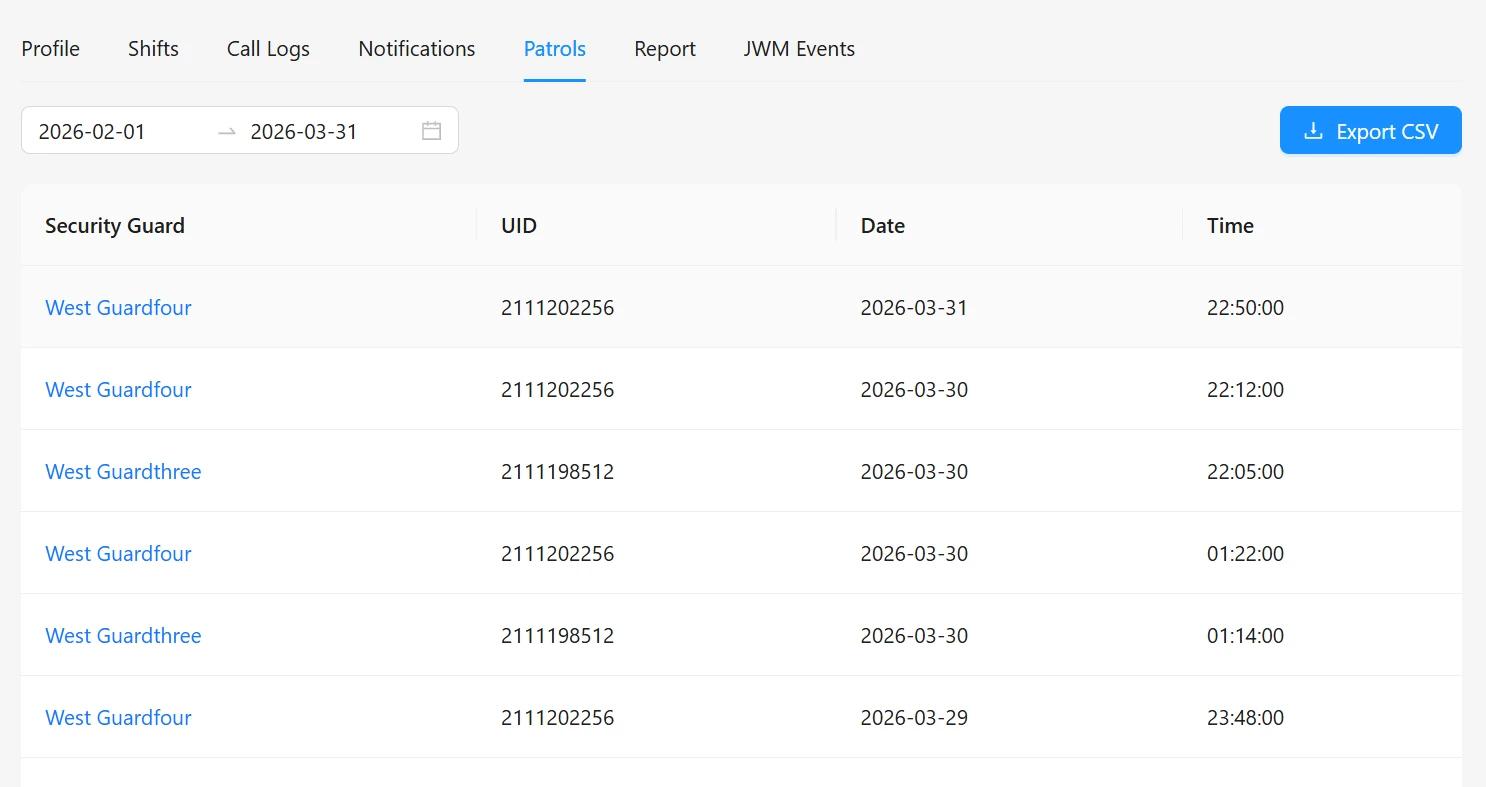The image size is (1486, 787).
Task: Open West Guardfour link at 22:12:00
Action: 118,389
